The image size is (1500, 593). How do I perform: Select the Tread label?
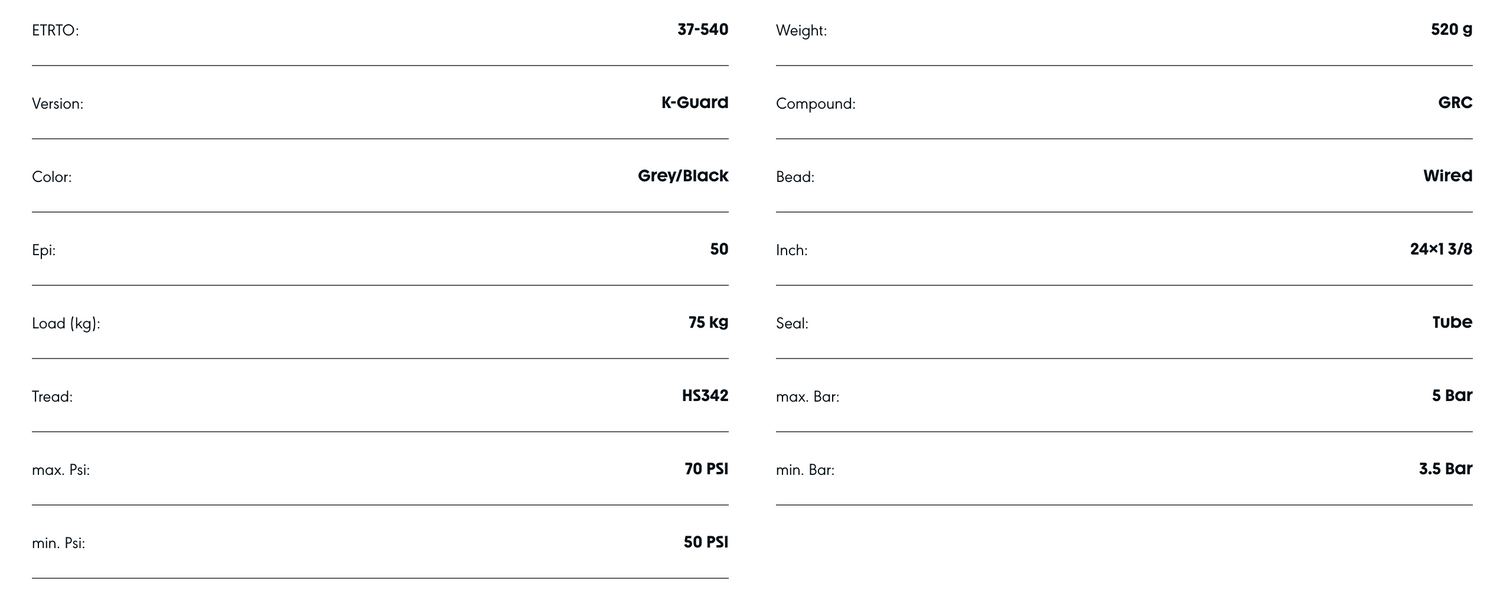[52, 397]
